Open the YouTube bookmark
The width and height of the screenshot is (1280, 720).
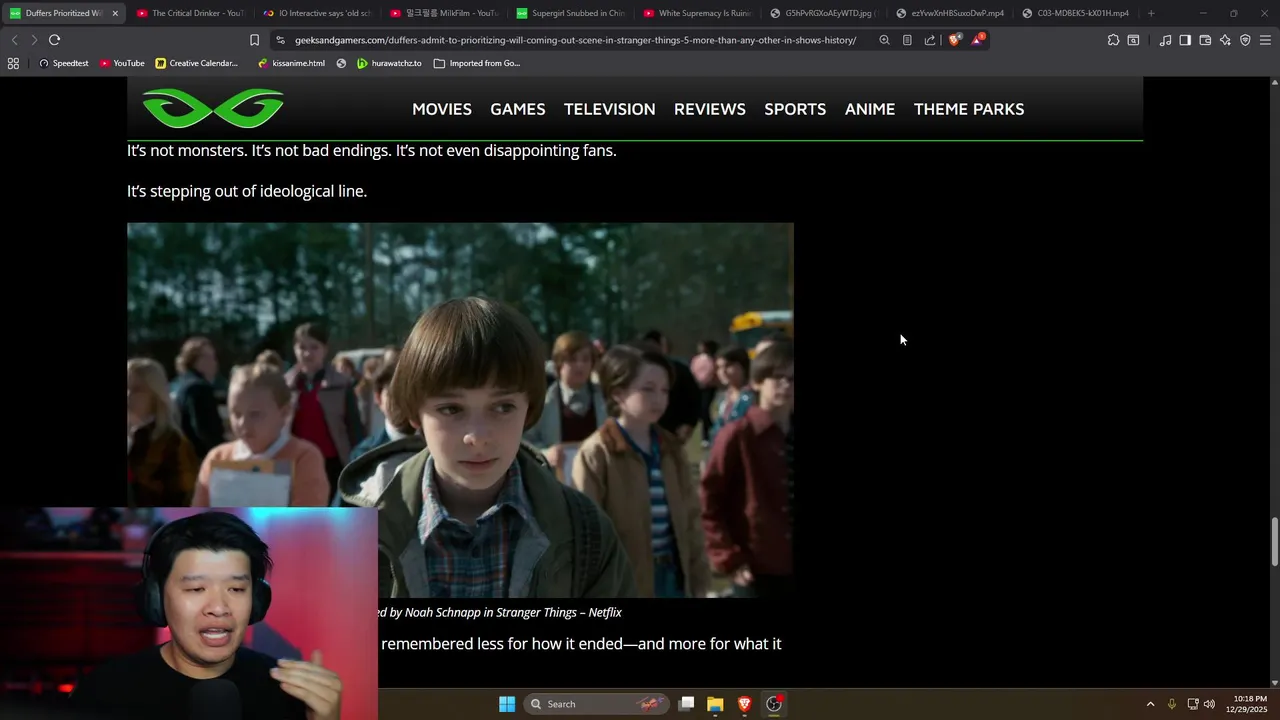pos(122,63)
